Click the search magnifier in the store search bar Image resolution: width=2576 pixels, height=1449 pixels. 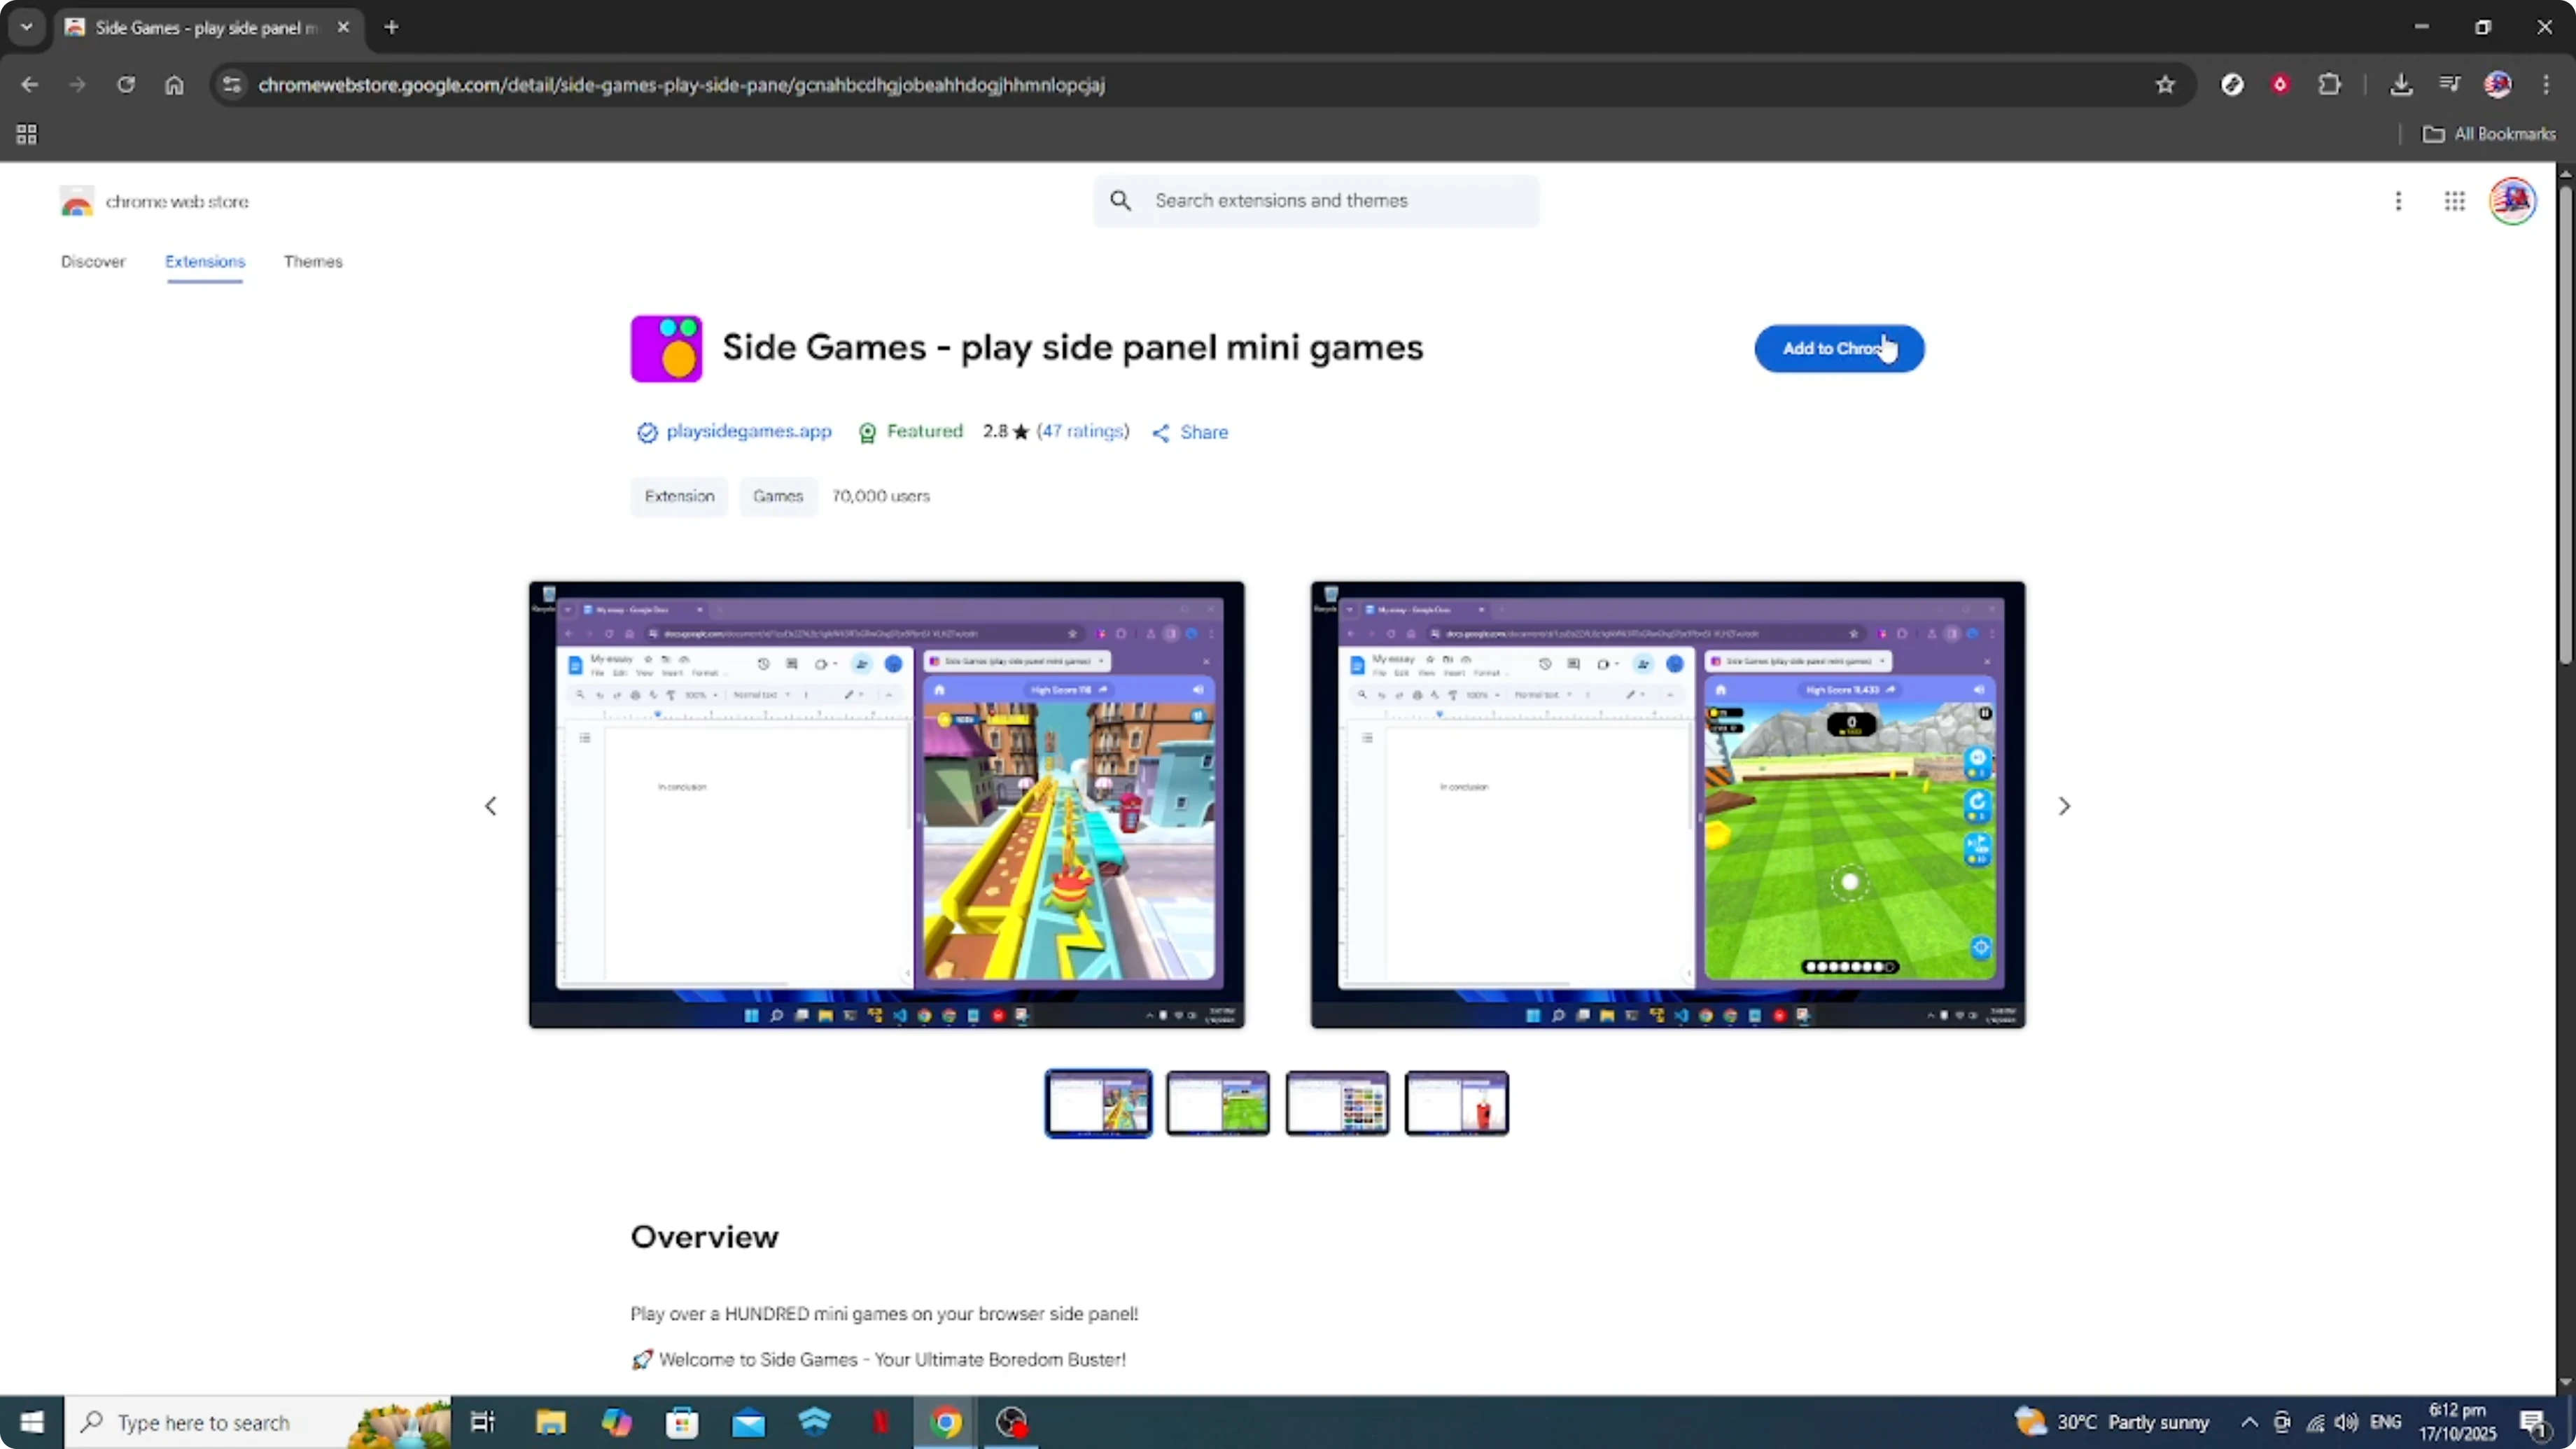click(x=1121, y=201)
